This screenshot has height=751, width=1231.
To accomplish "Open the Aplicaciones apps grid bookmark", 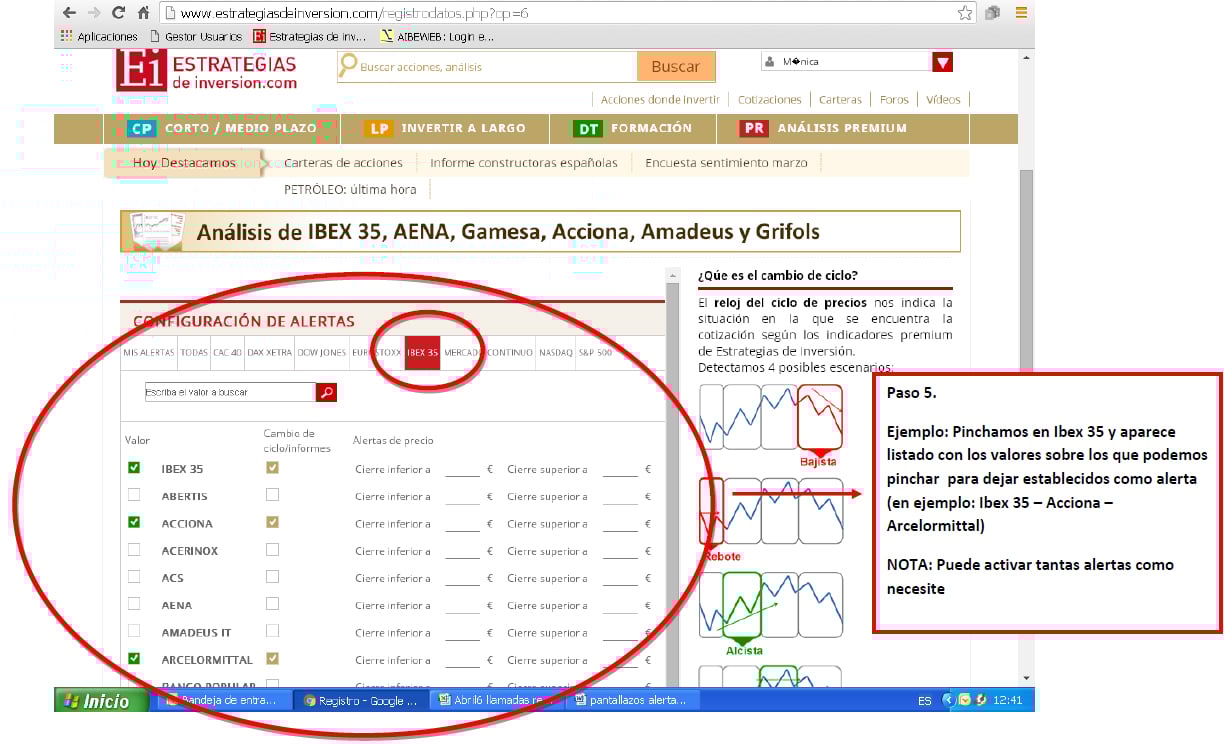I will 99,36.
